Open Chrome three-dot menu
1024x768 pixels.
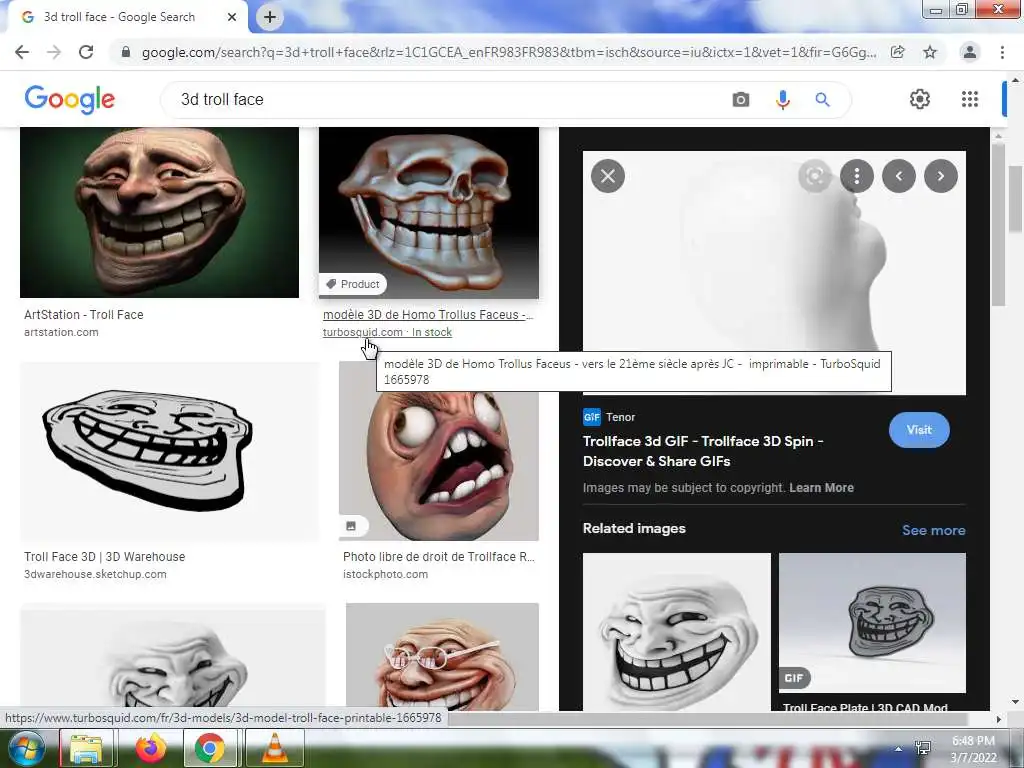[x=1002, y=52]
